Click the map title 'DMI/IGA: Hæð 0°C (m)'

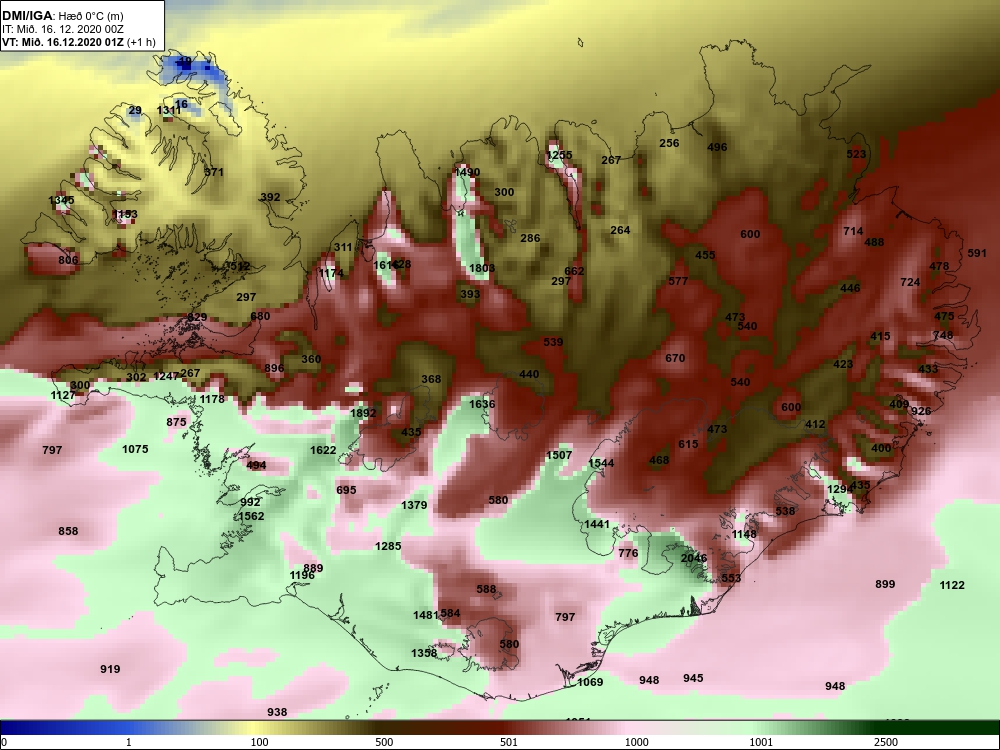62,15
